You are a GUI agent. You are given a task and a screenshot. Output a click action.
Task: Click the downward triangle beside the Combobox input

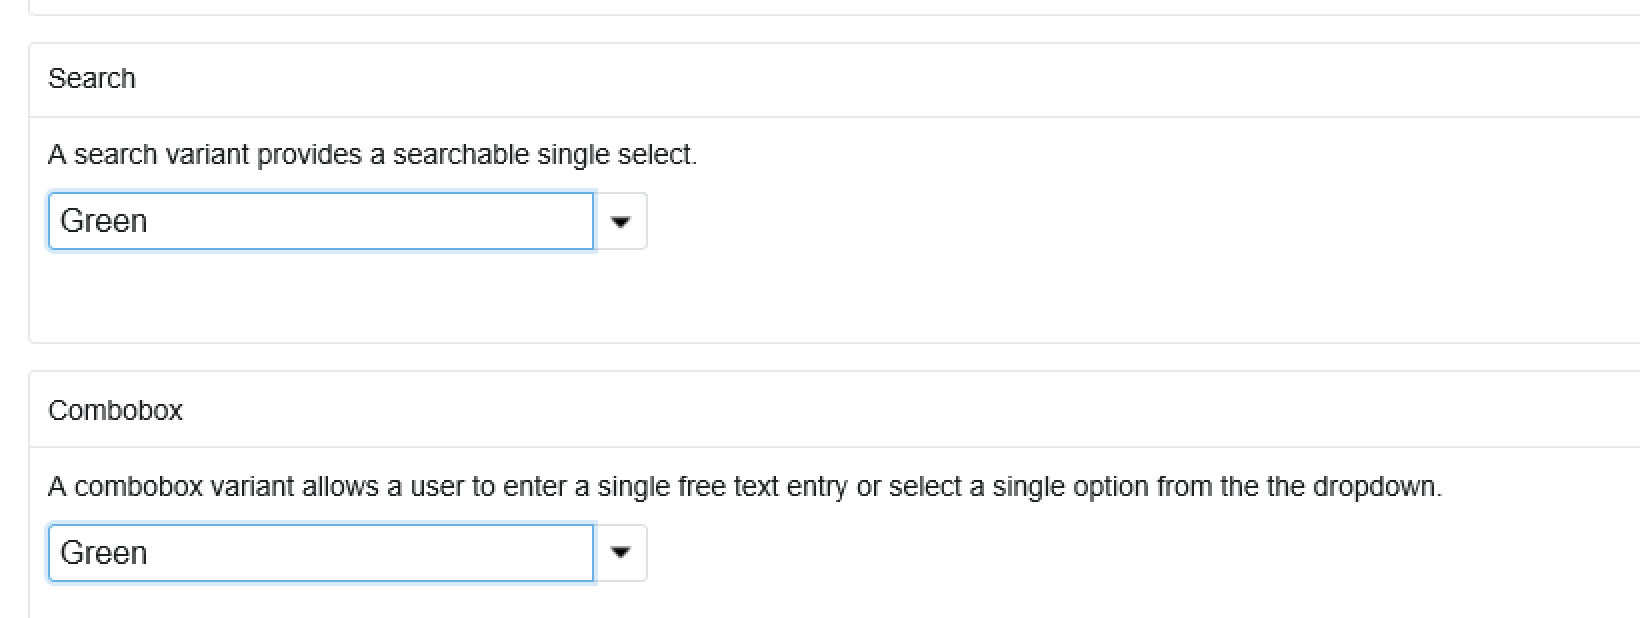coord(619,552)
